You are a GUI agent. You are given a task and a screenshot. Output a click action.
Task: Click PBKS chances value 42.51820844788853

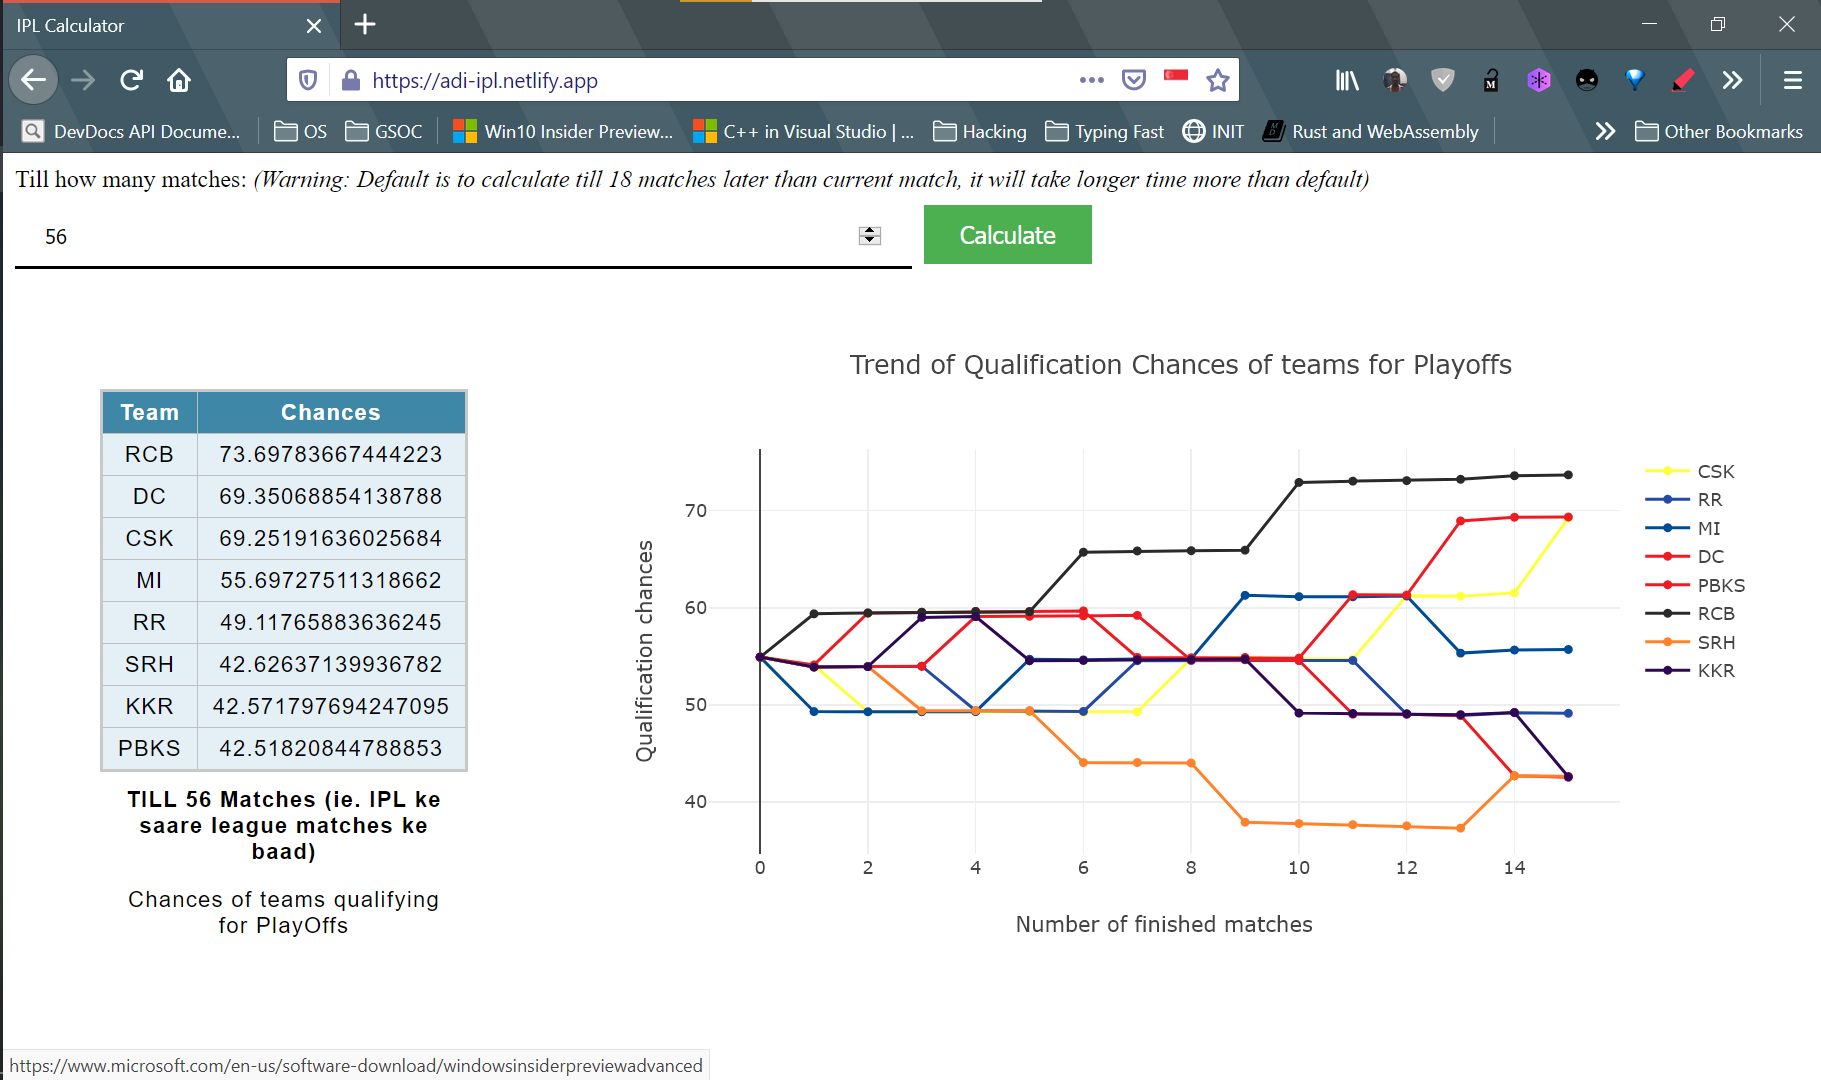[331, 748]
